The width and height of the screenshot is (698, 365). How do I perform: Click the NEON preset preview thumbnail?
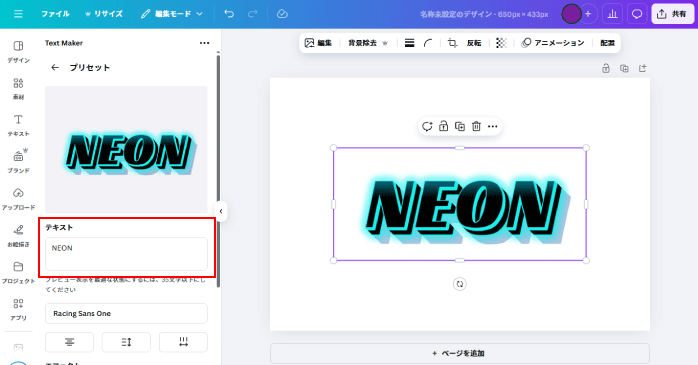(x=126, y=150)
